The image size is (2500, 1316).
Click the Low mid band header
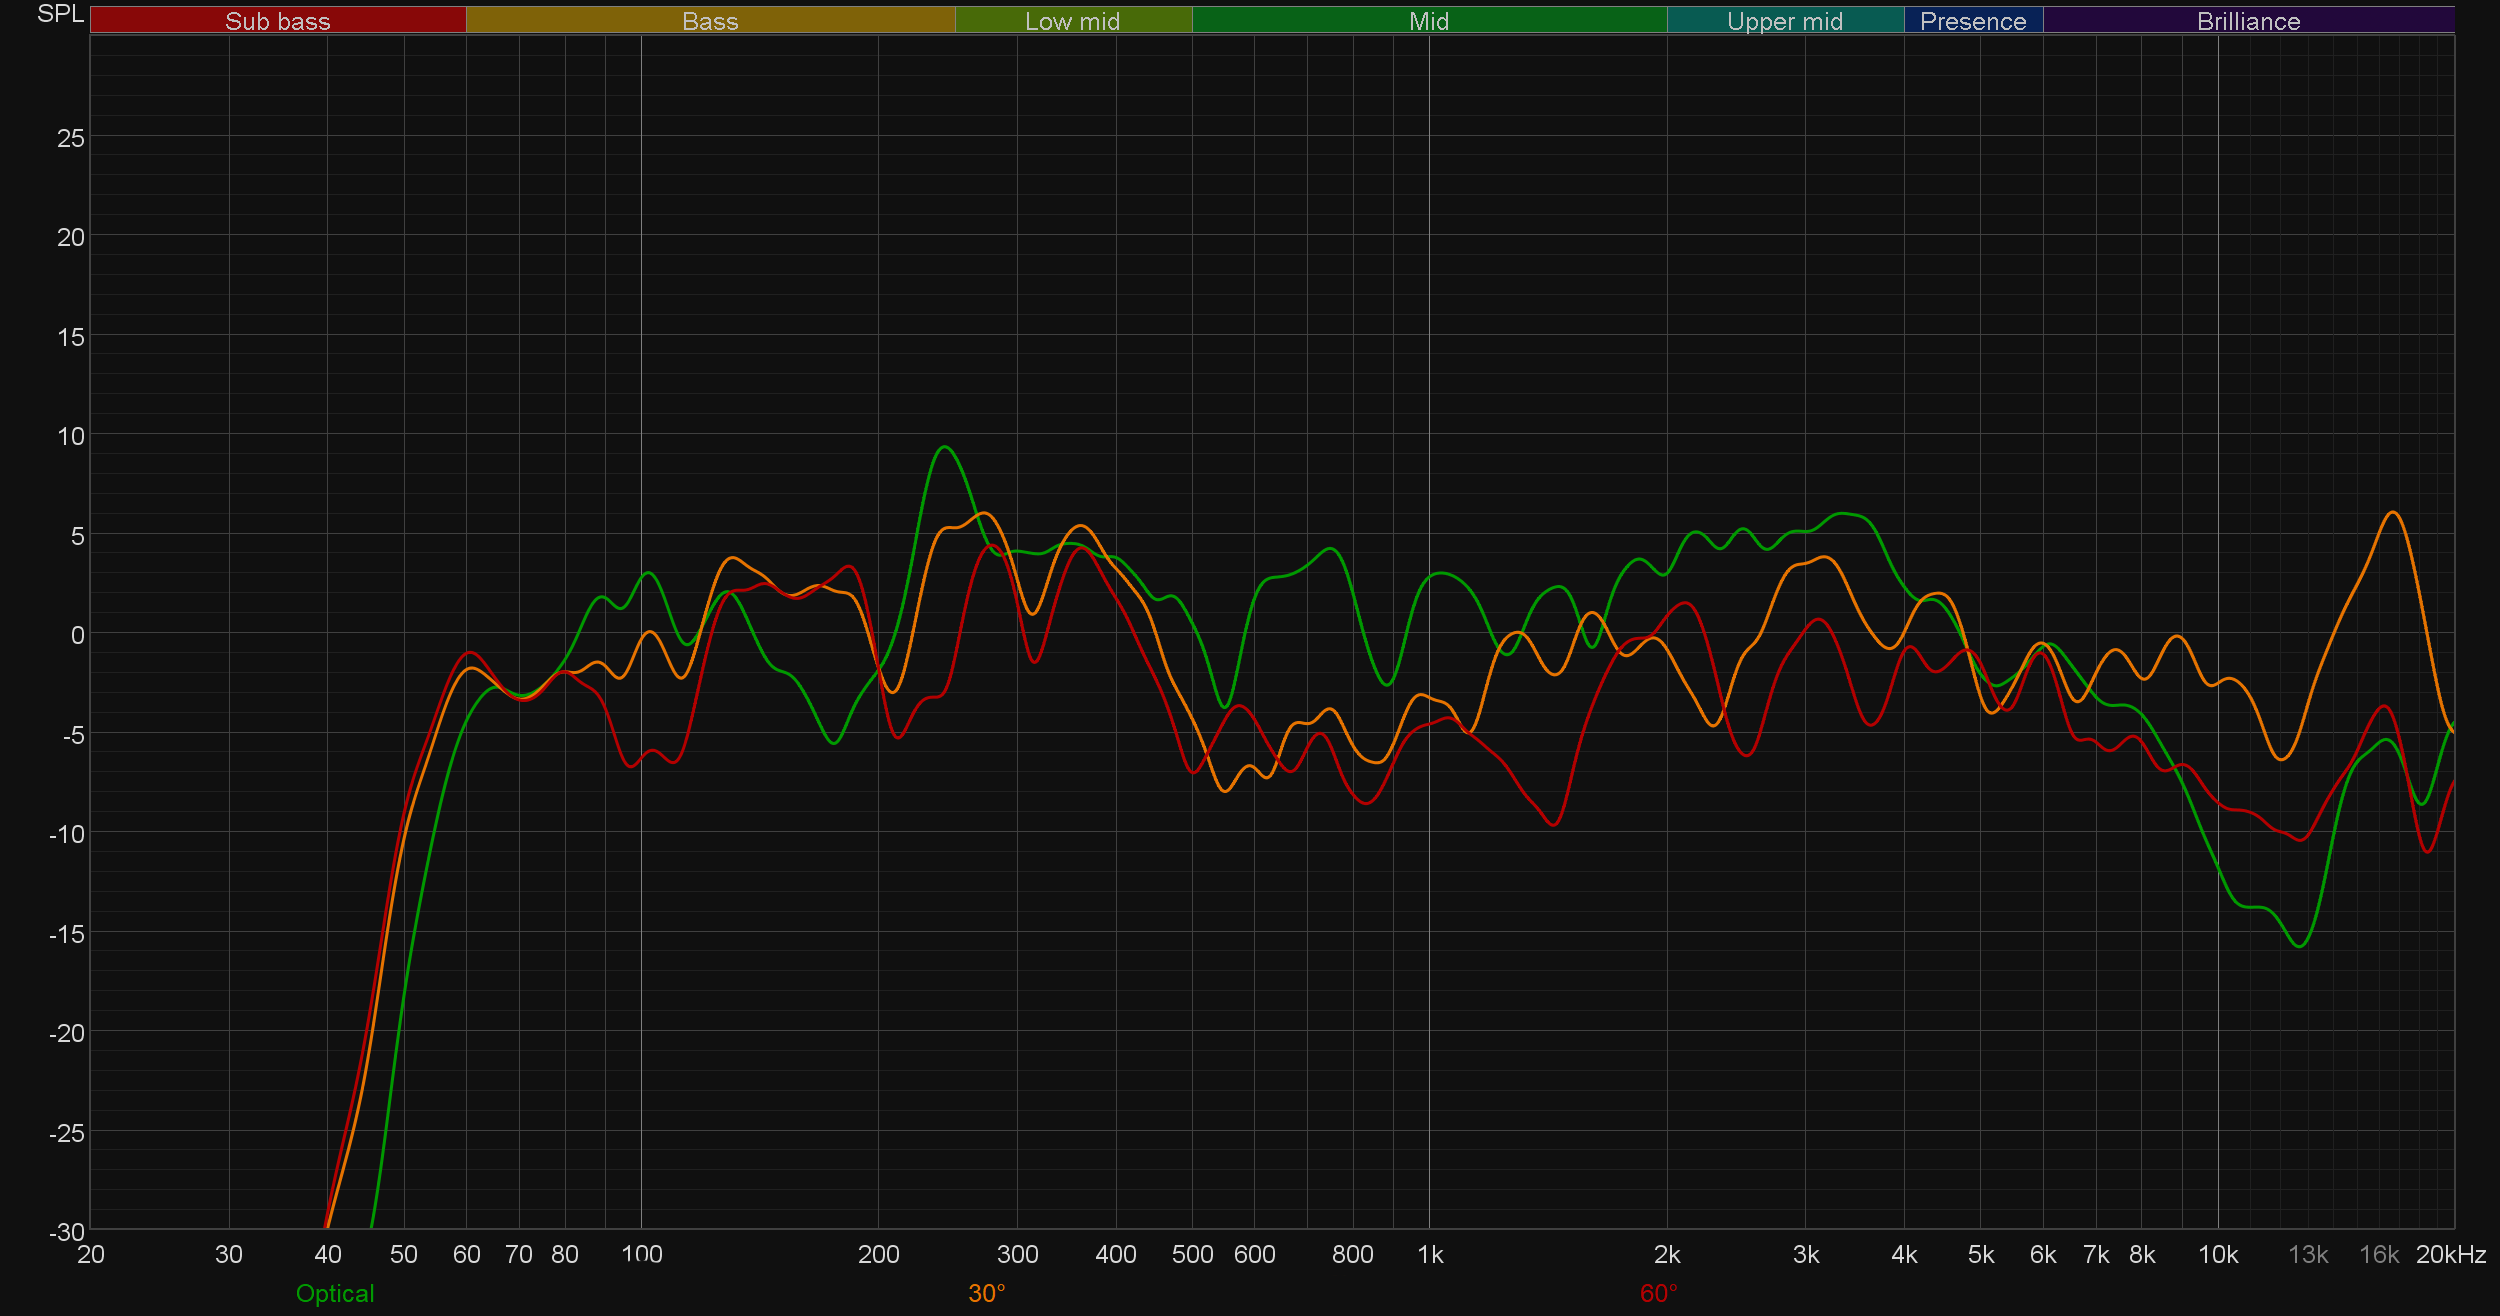(1072, 21)
